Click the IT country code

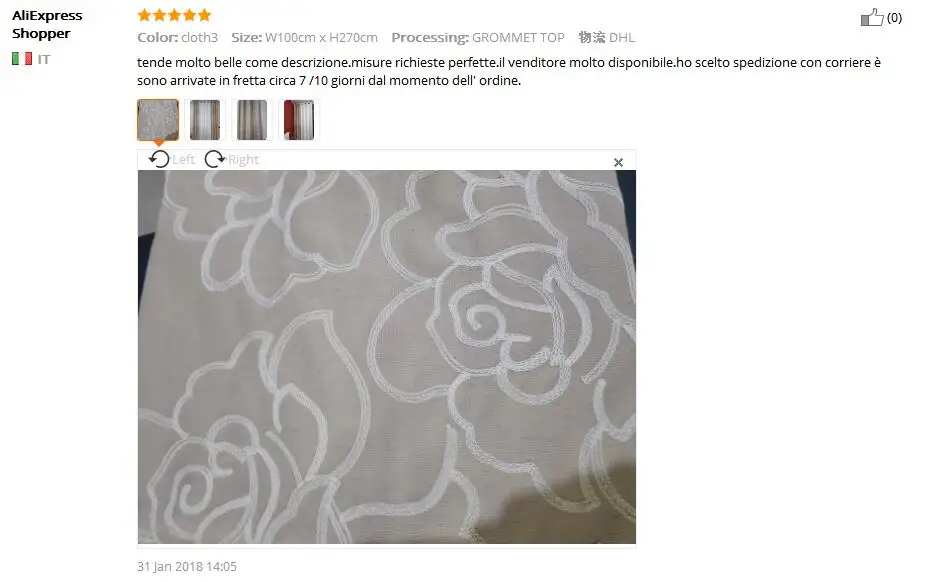click(x=44, y=59)
